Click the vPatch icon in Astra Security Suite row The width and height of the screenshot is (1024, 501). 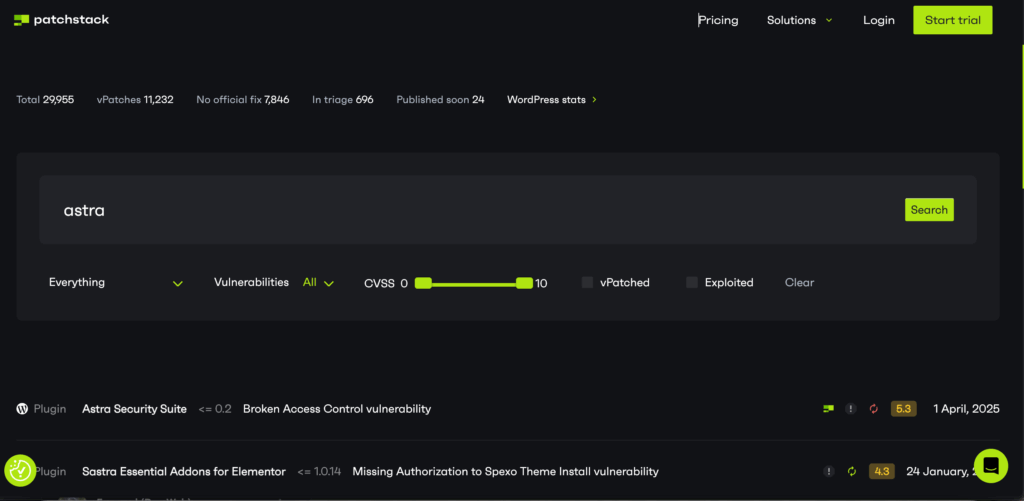(828, 409)
